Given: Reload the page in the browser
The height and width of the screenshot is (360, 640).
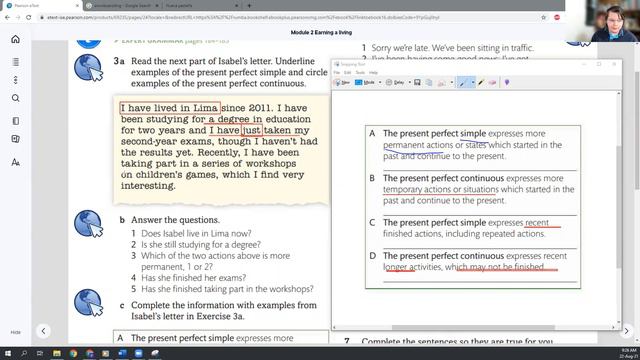Looking at the screenshot, I should 28,18.
